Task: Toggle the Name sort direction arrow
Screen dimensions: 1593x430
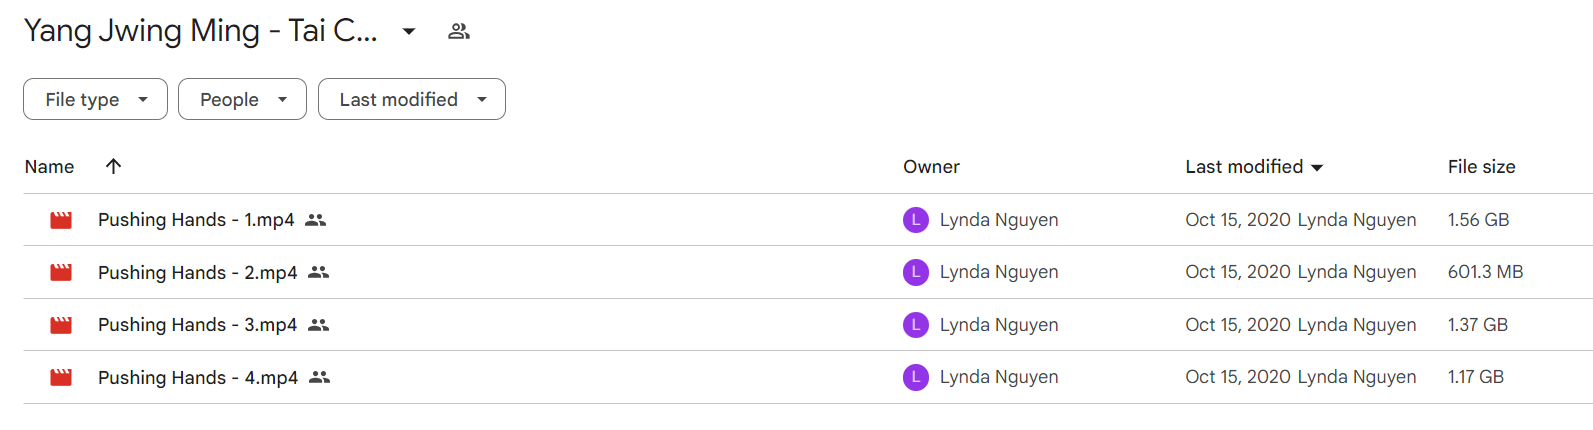Action: (113, 166)
